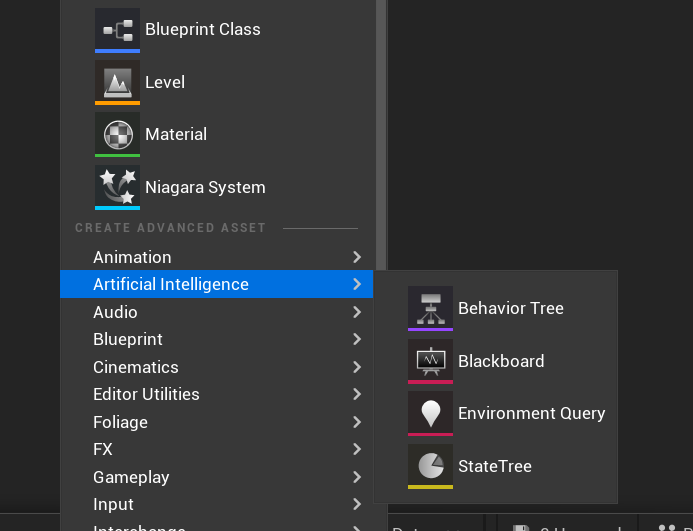Click the context menu vertical scrollbar
The height and width of the screenshot is (531, 693).
(381, 135)
